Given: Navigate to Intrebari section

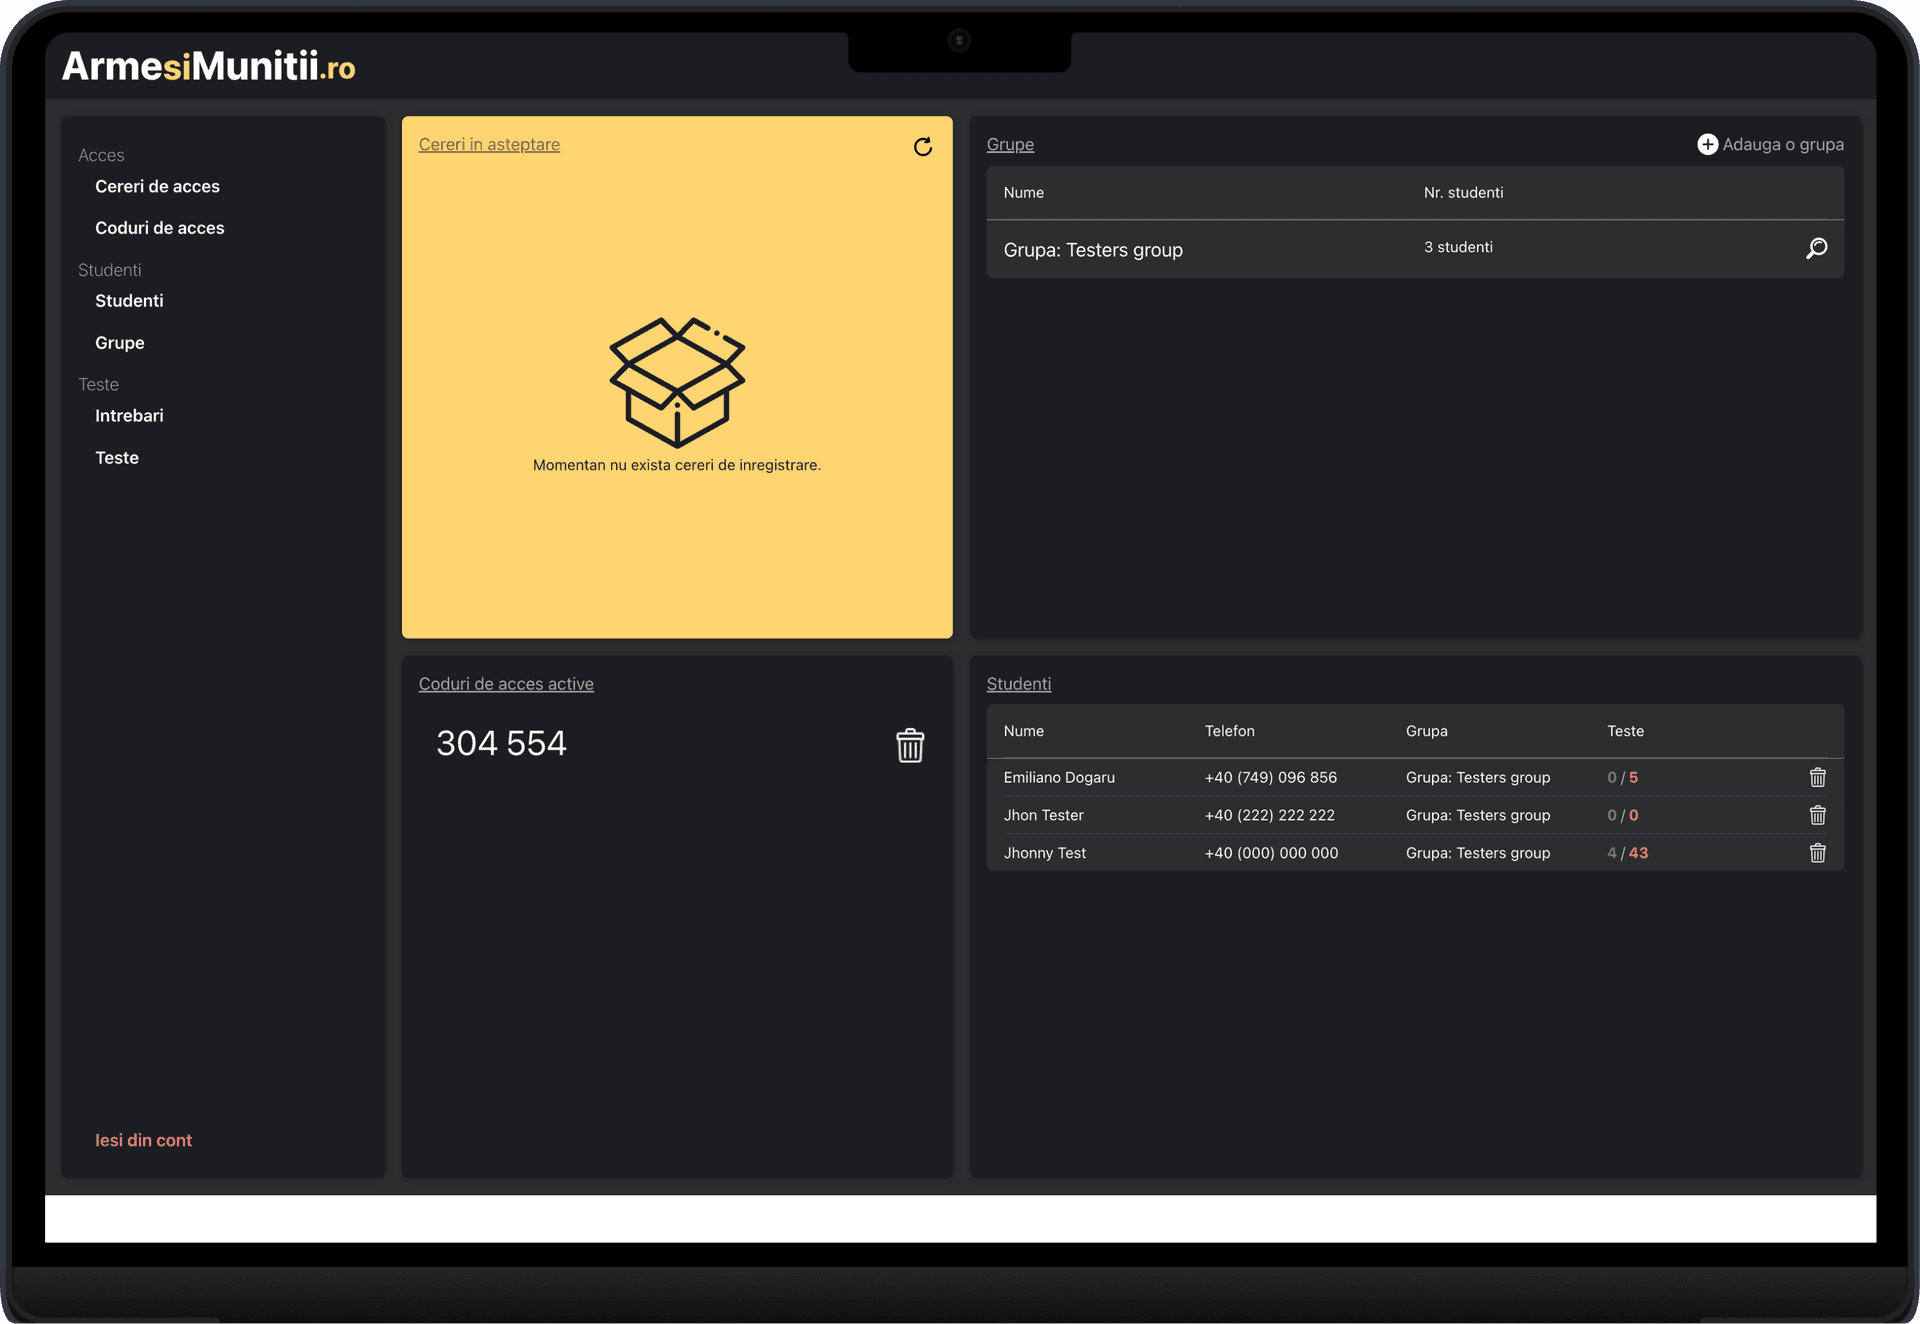Looking at the screenshot, I should coord(129,416).
